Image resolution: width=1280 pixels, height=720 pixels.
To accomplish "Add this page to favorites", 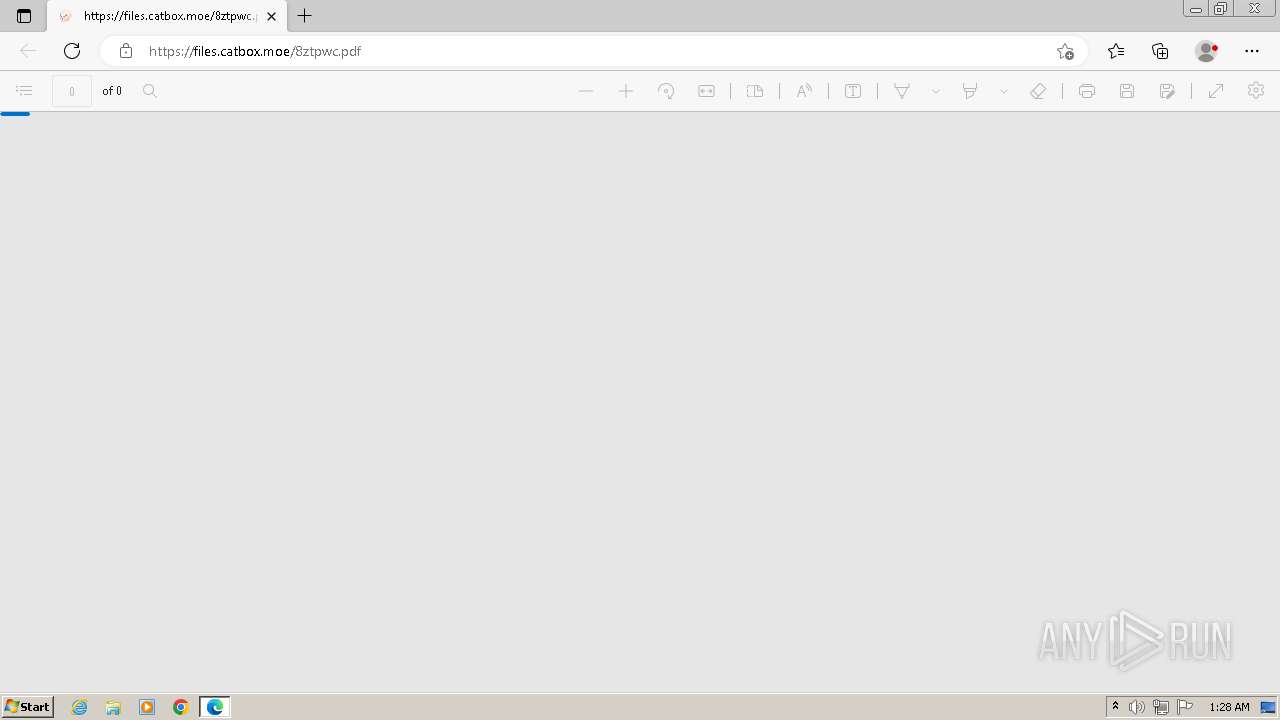I will (1065, 51).
